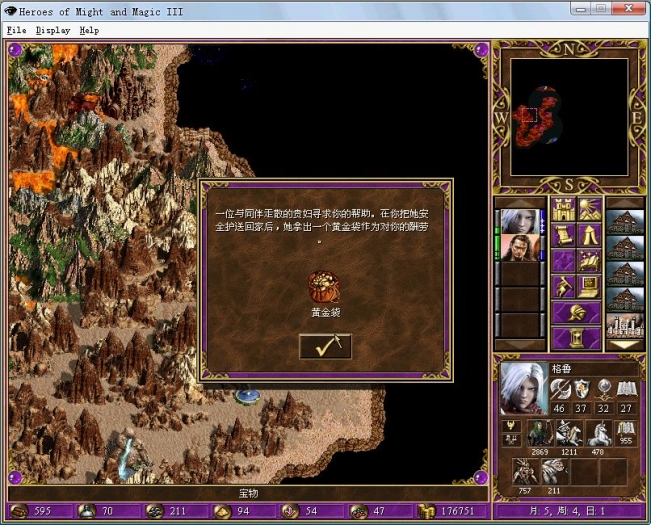Close the Heroes of Might and Magic window
Image resolution: width=651 pixels, height=525 pixels.
click(x=628, y=9)
